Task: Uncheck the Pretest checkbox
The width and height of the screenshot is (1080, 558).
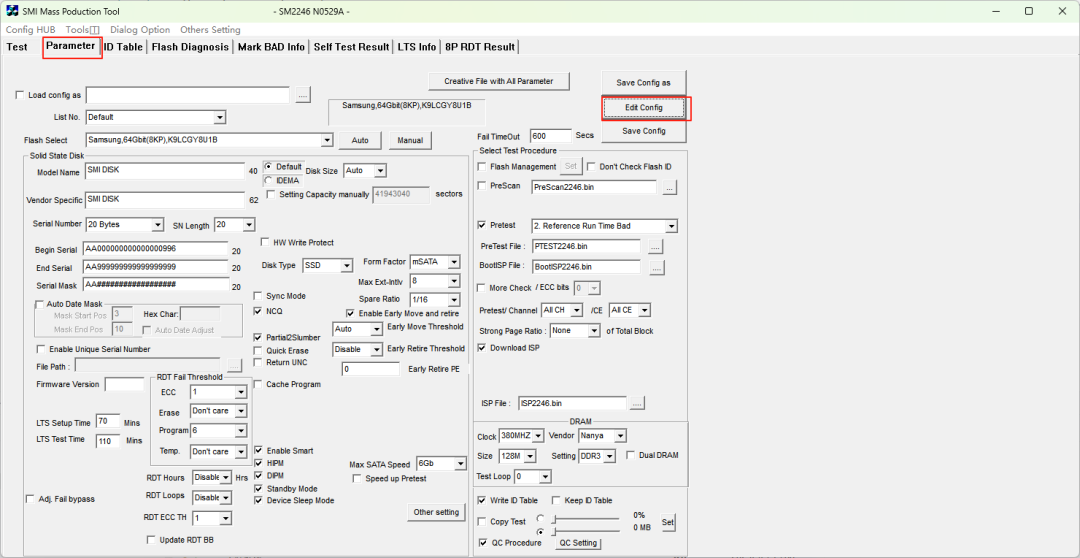Action: coord(481,225)
